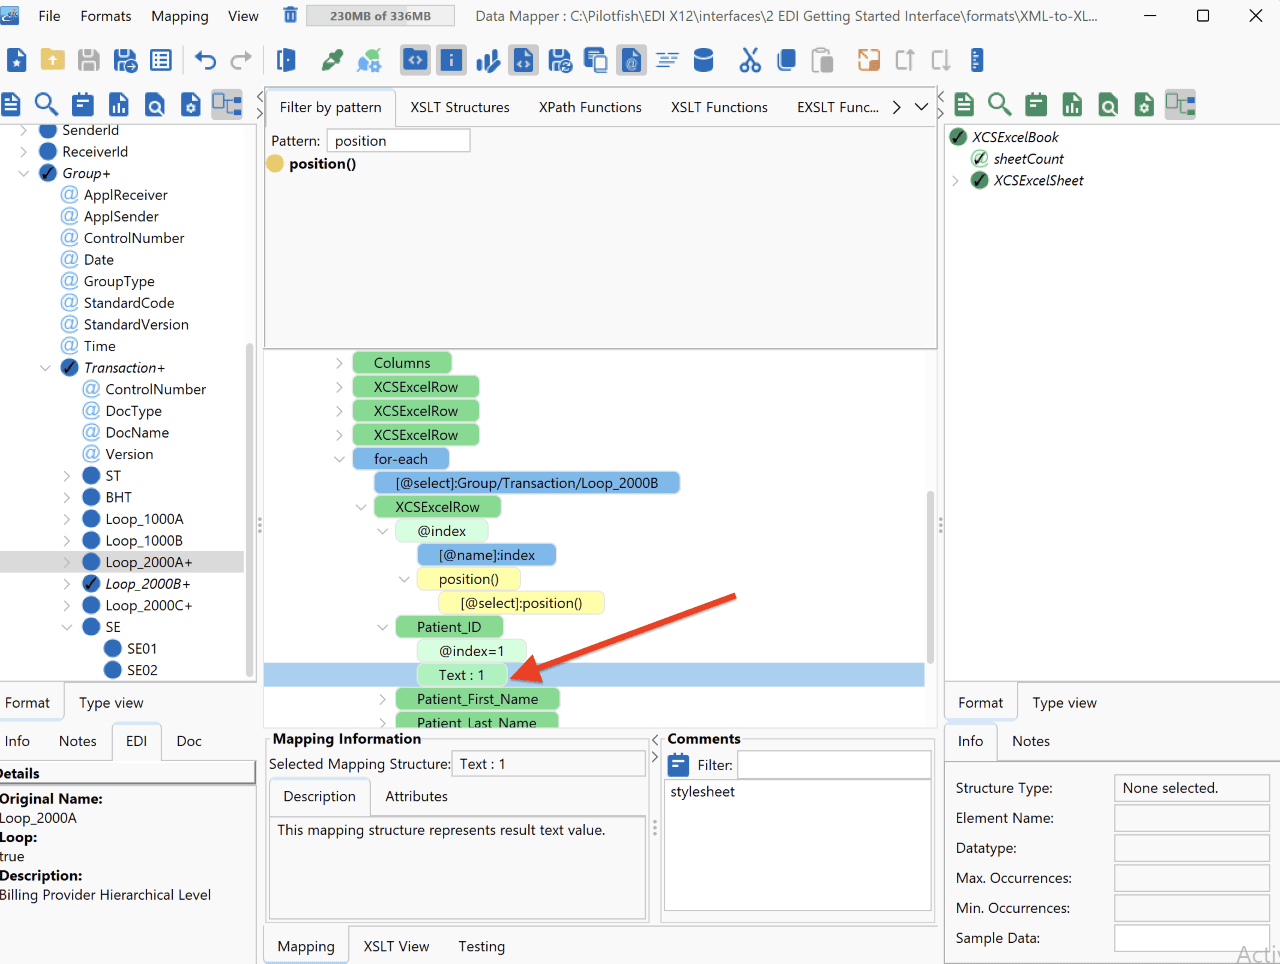Click the Save As disk-with-arrow icon
1280x964 pixels.
[x=125, y=60]
